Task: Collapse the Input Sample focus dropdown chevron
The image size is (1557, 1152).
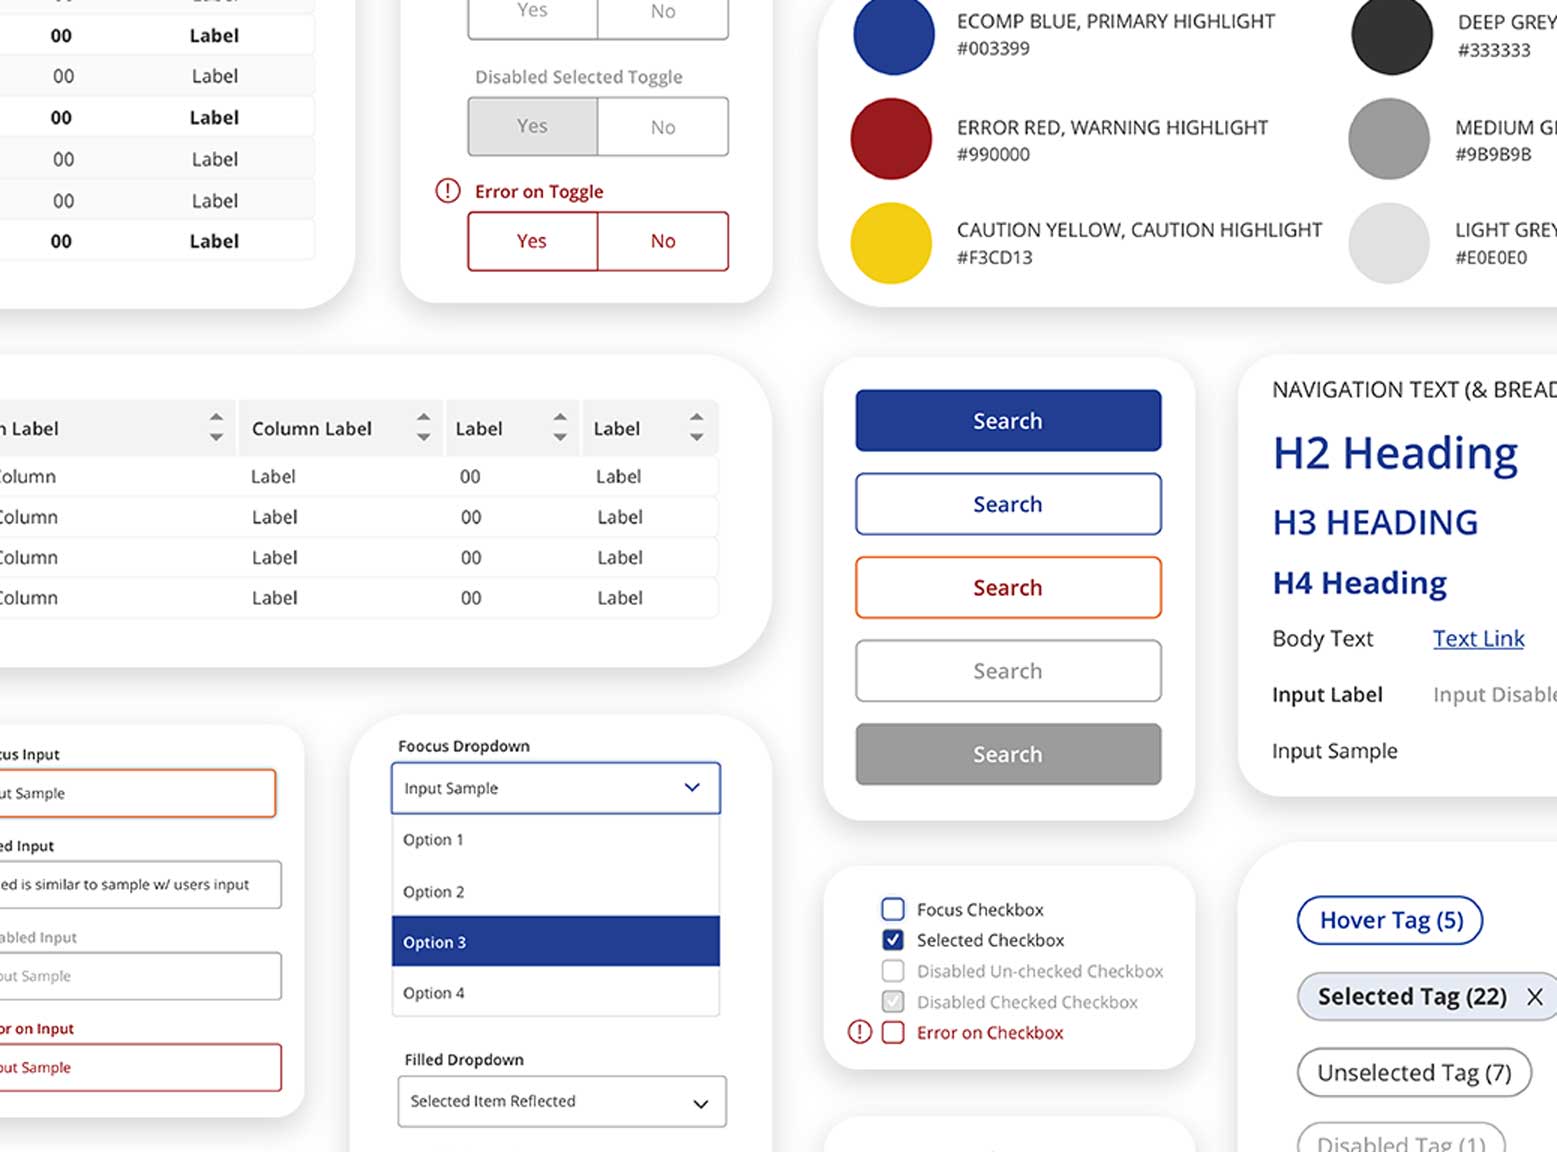Action: 692,788
